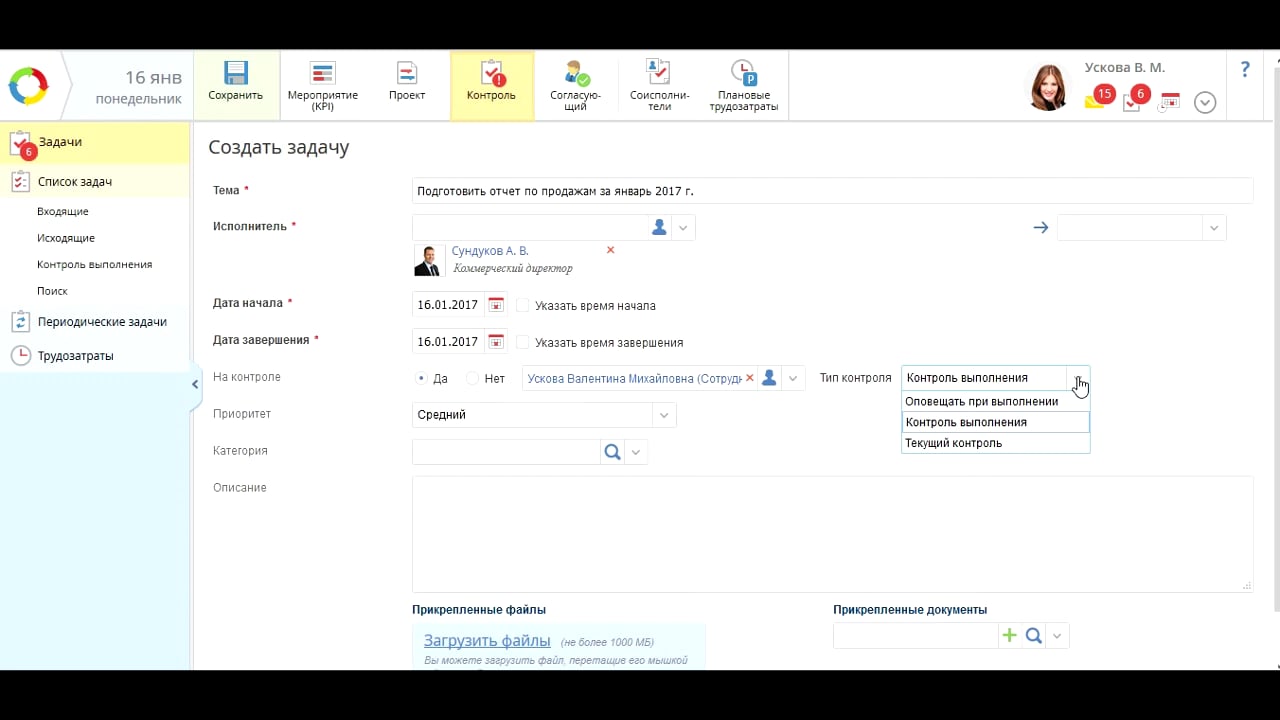The height and width of the screenshot is (720, 1280).
Task: Open the Категория dropdown arrow
Action: [x=636, y=452]
